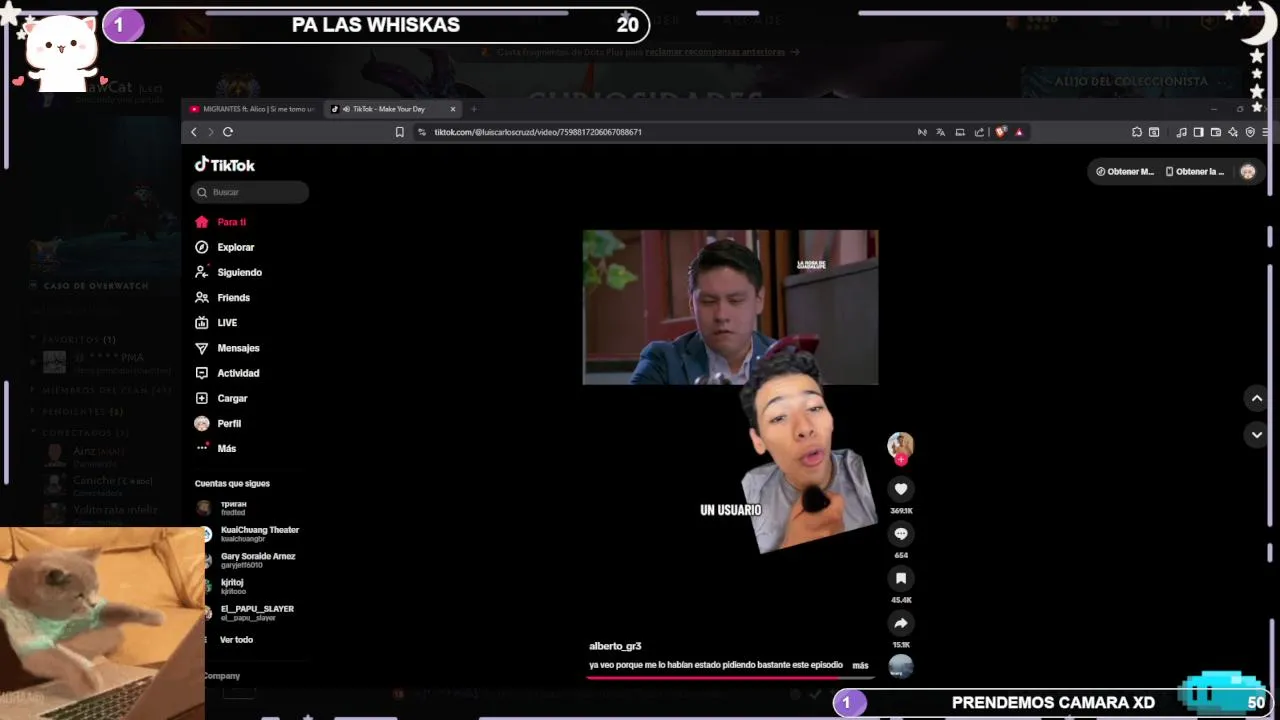Viewport: 1280px width, 720px height.
Task: Mute the TikTok tab's audio icon
Action: click(345, 109)
